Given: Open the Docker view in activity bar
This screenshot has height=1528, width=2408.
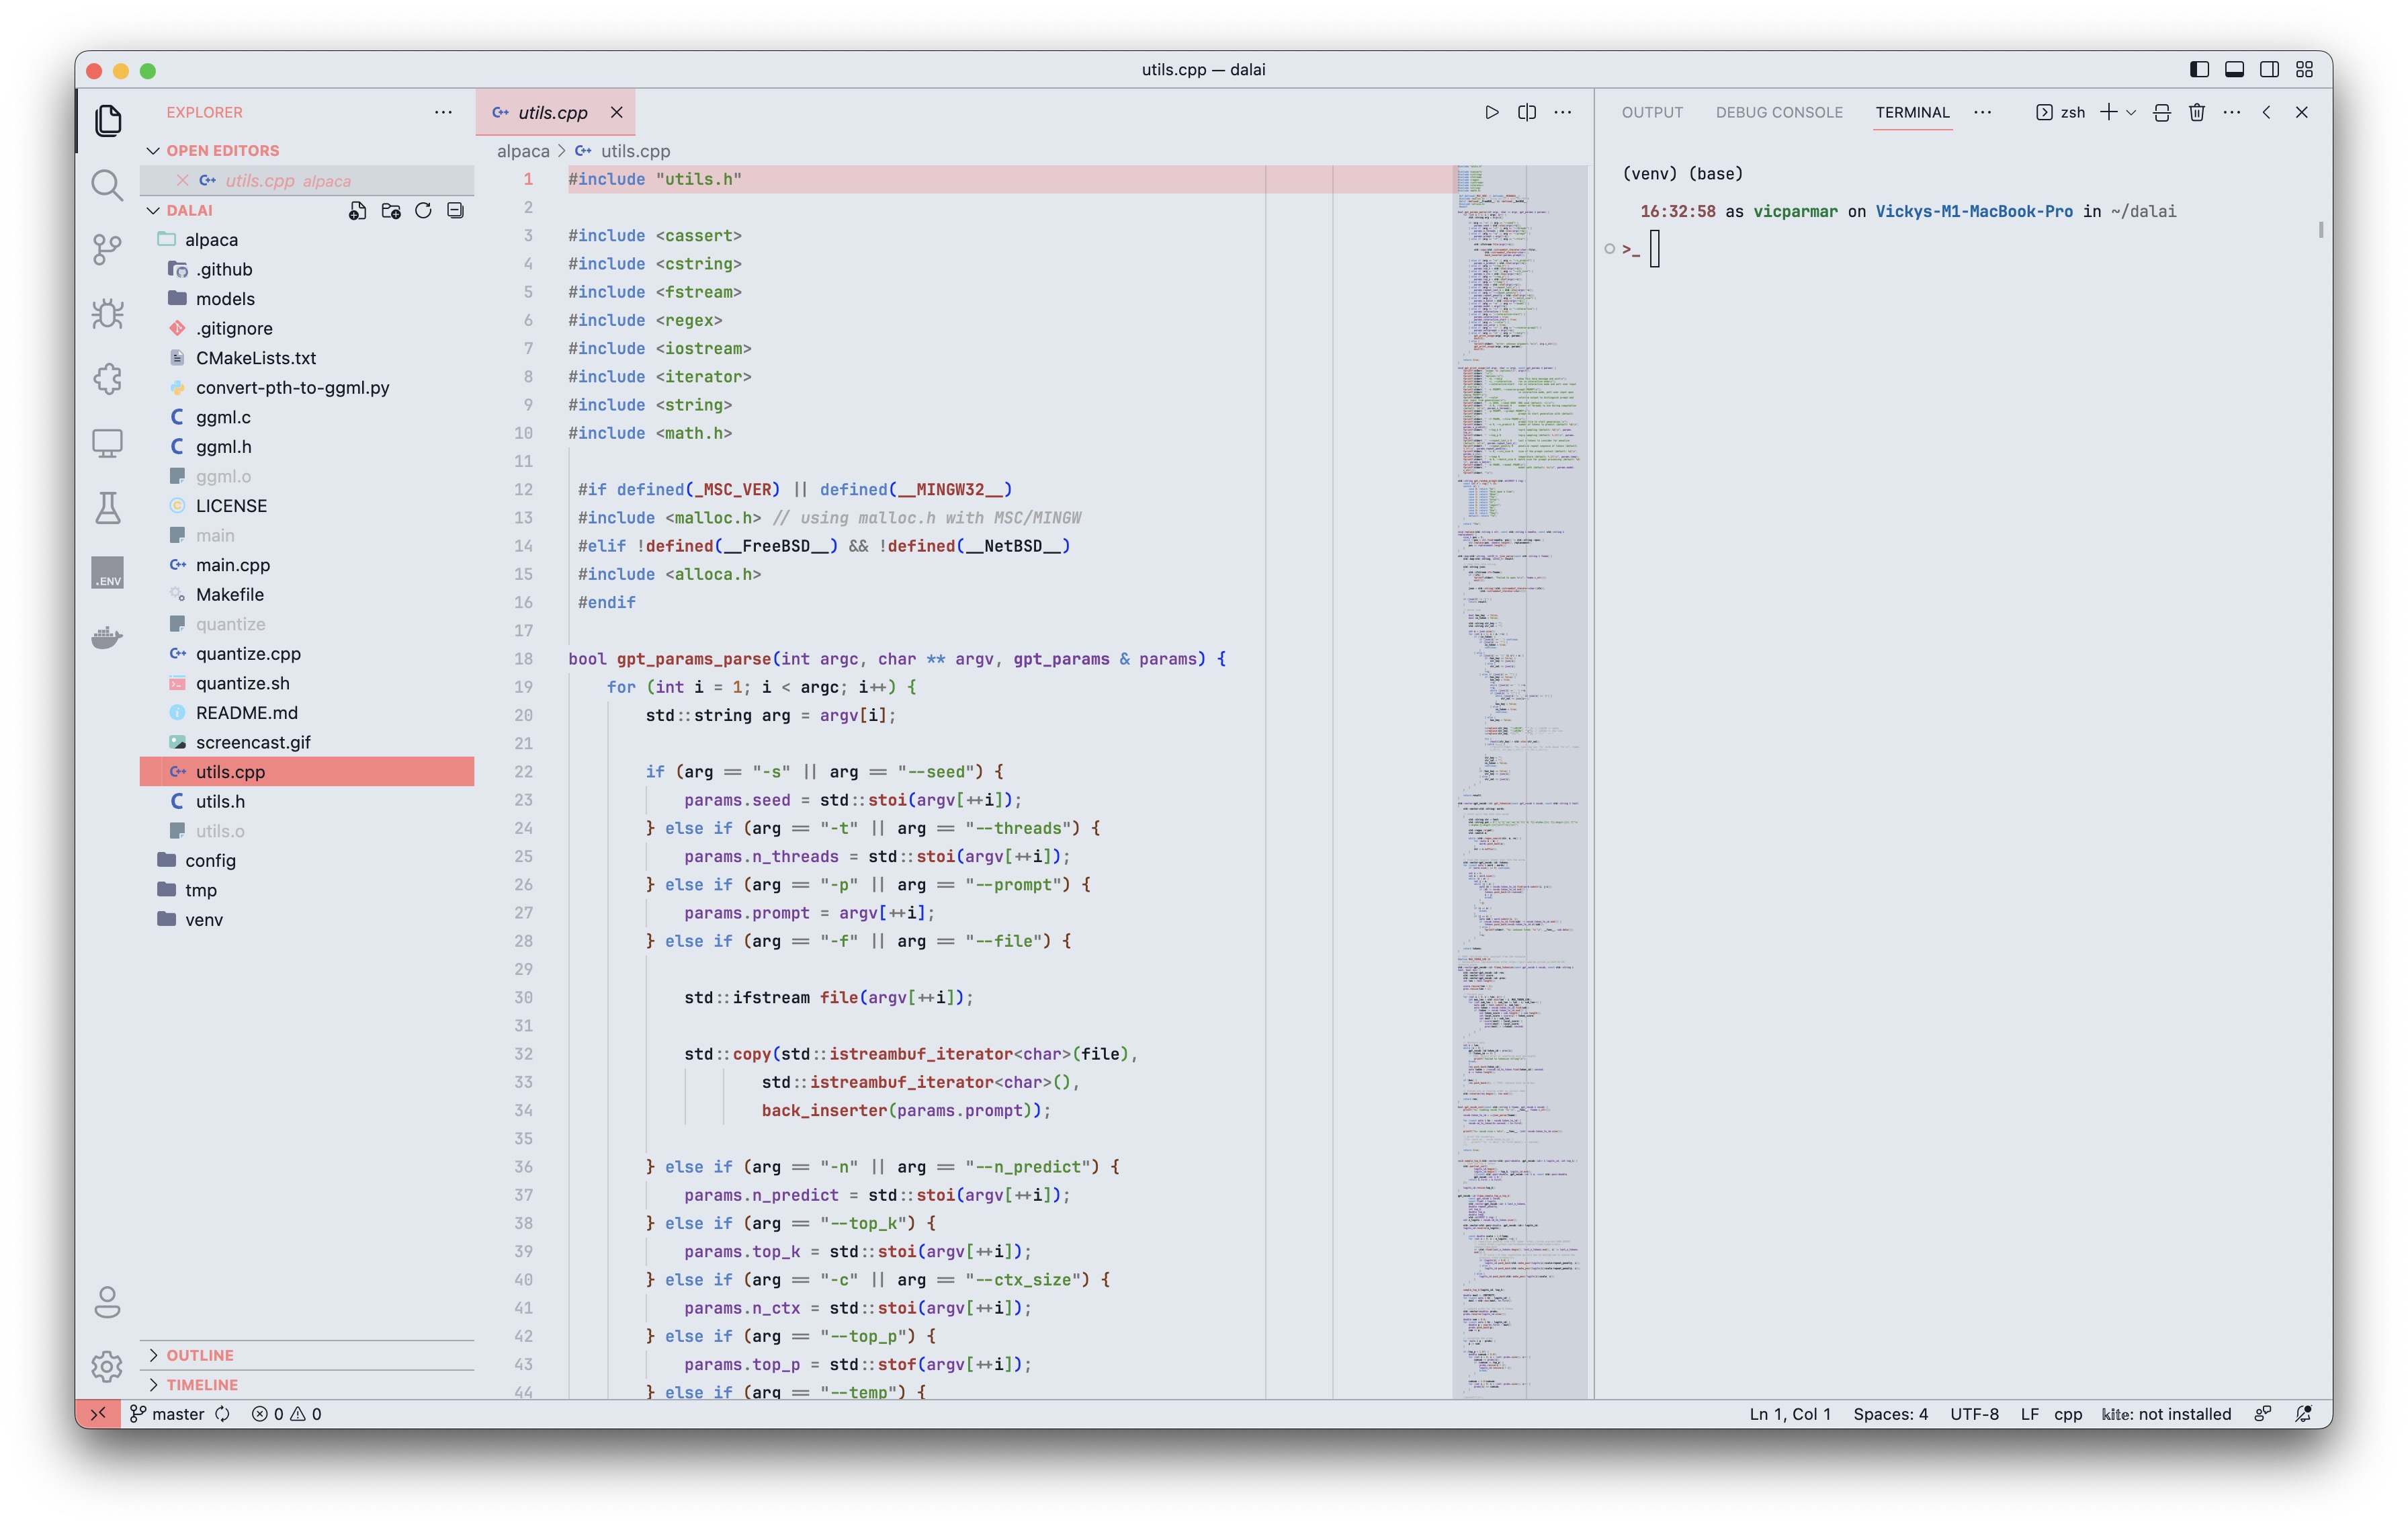Looking at the screenshot, I should [107, 637].
